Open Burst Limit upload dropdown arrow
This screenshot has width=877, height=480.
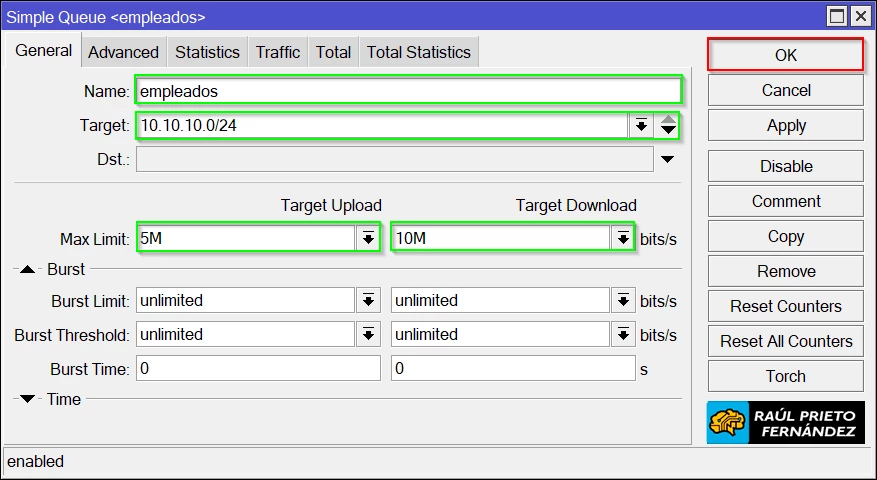(x=368, y=301)
